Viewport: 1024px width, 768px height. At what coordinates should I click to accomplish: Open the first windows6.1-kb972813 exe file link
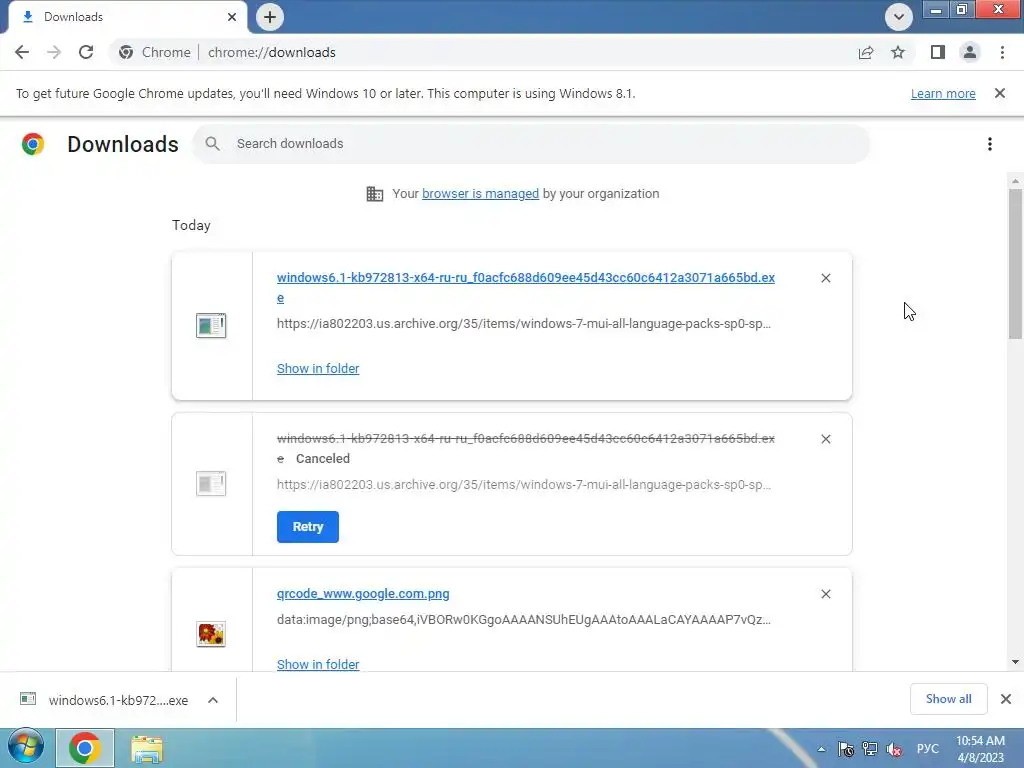click(526, 287)
